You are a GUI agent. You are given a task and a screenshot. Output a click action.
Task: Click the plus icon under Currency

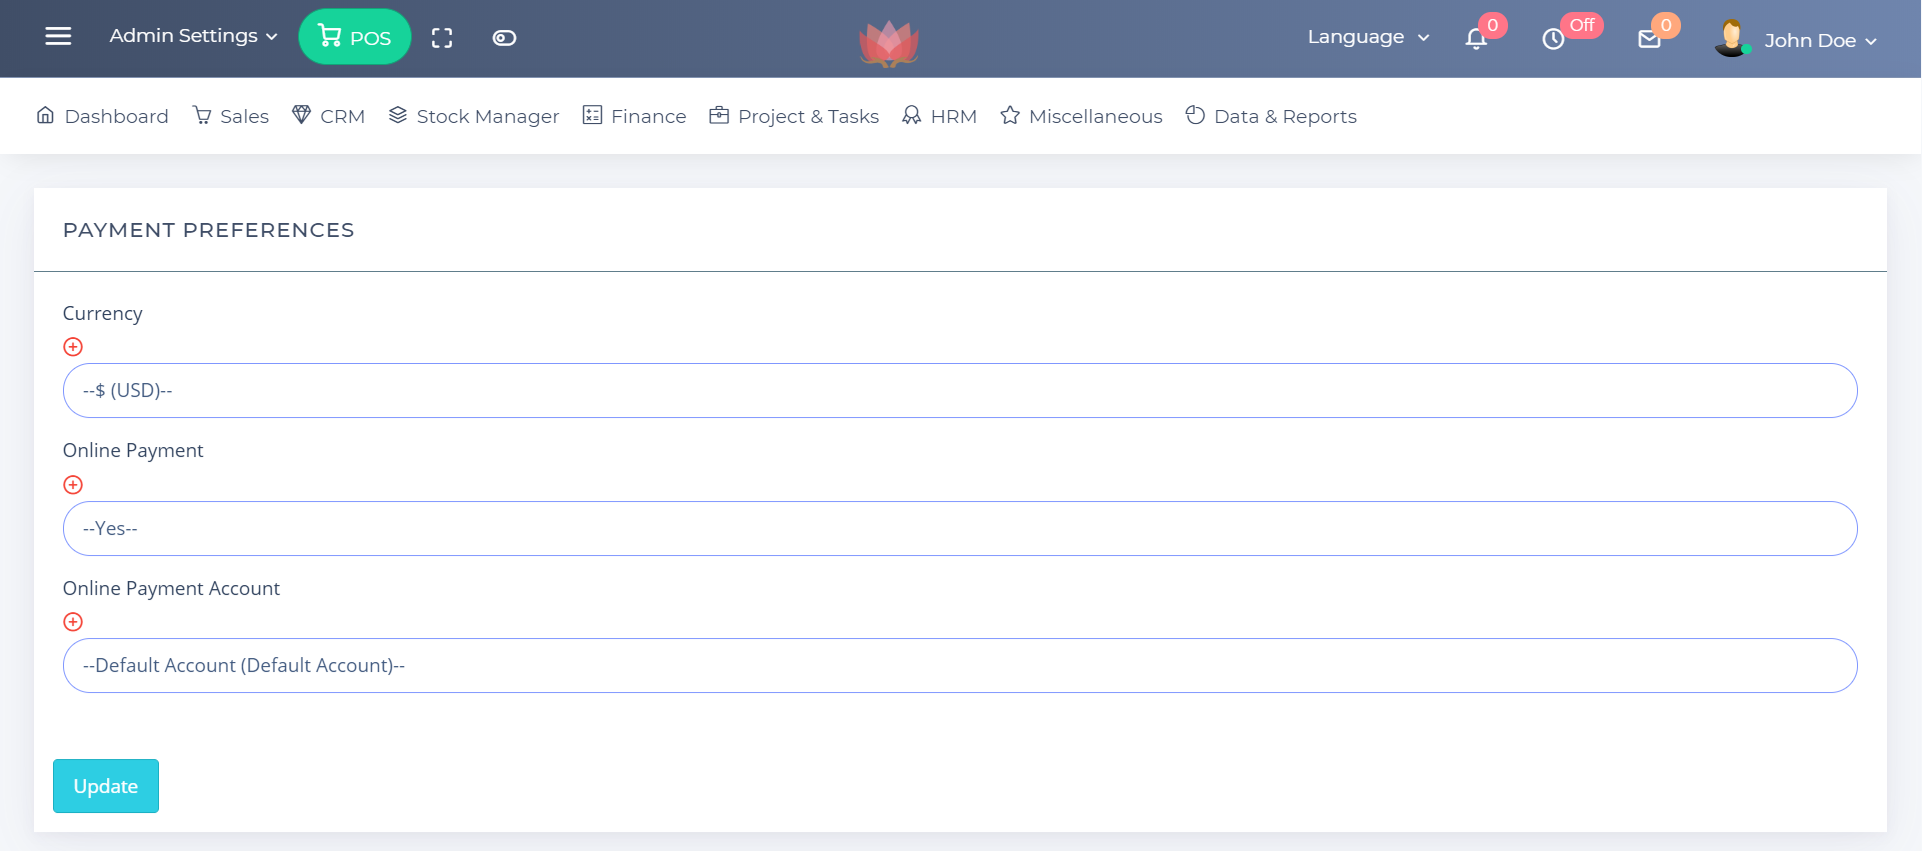(73, 347)
